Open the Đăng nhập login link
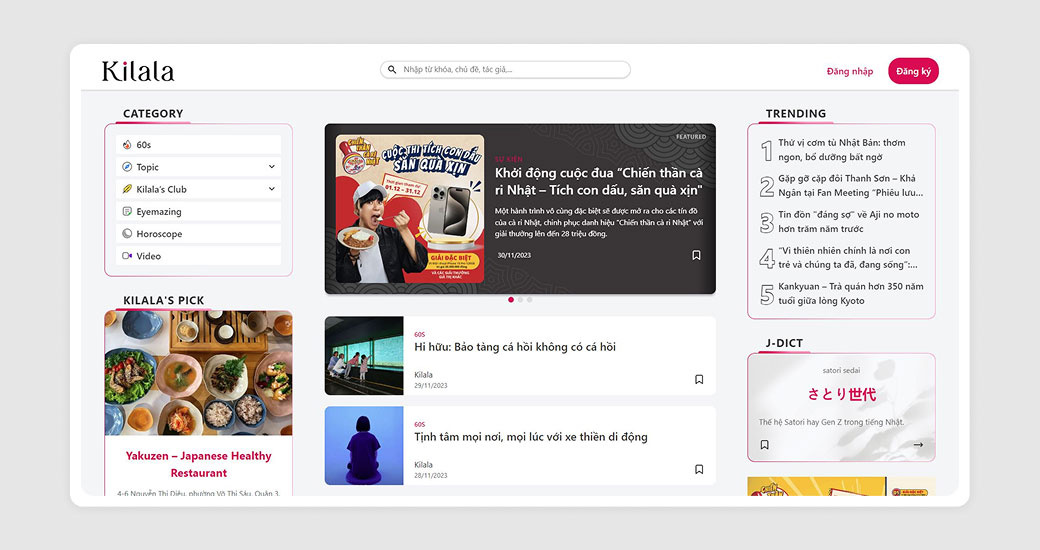 point(850,71)
